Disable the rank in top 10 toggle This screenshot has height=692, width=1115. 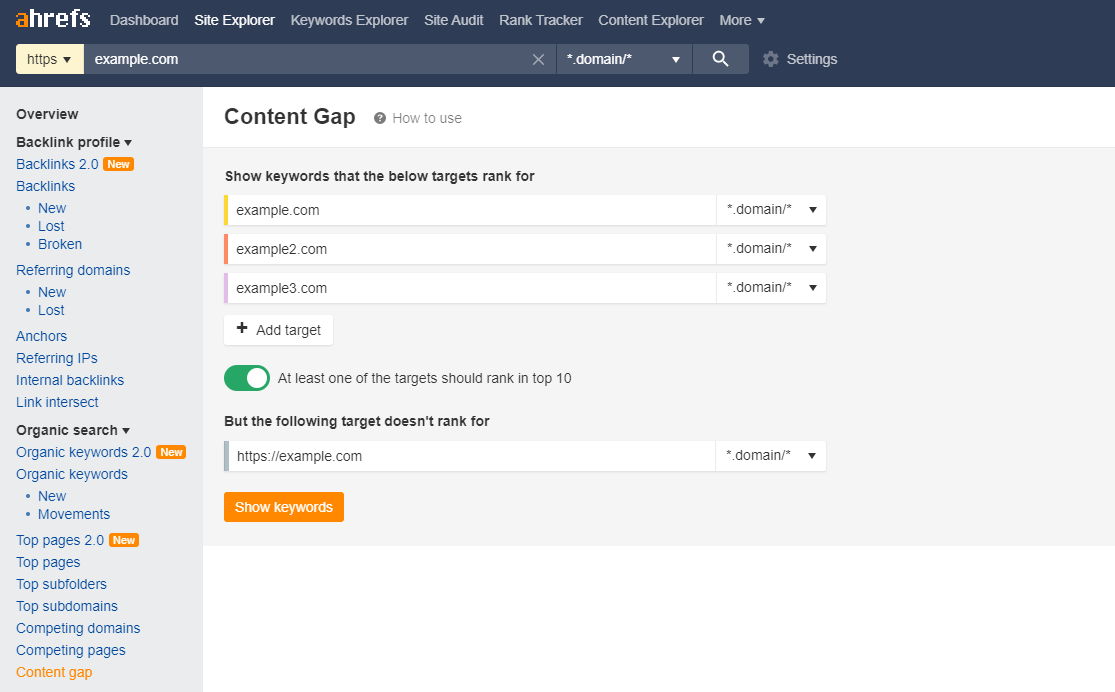pos(246,378)
